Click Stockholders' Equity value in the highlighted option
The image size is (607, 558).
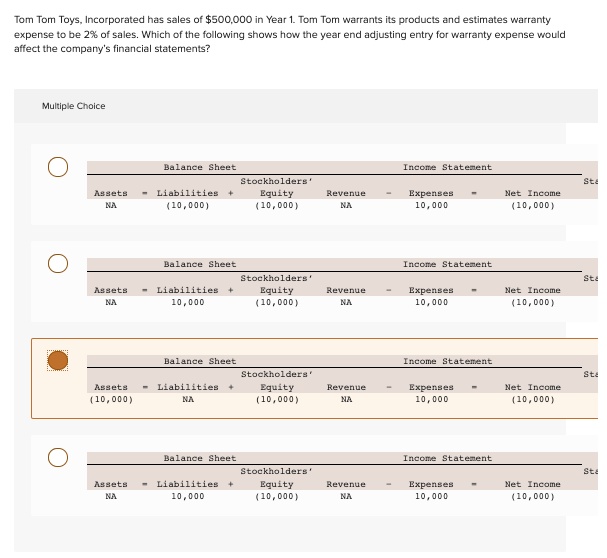point(277,399)
